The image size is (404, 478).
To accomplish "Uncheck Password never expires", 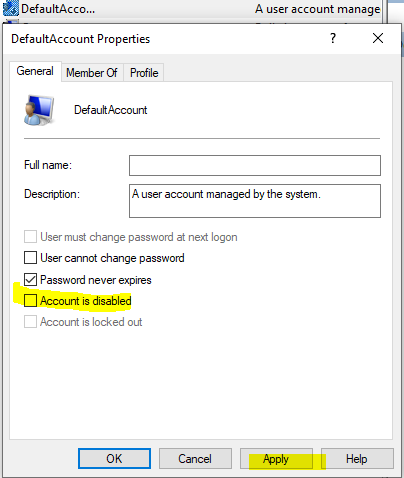I will pos(30,279).
